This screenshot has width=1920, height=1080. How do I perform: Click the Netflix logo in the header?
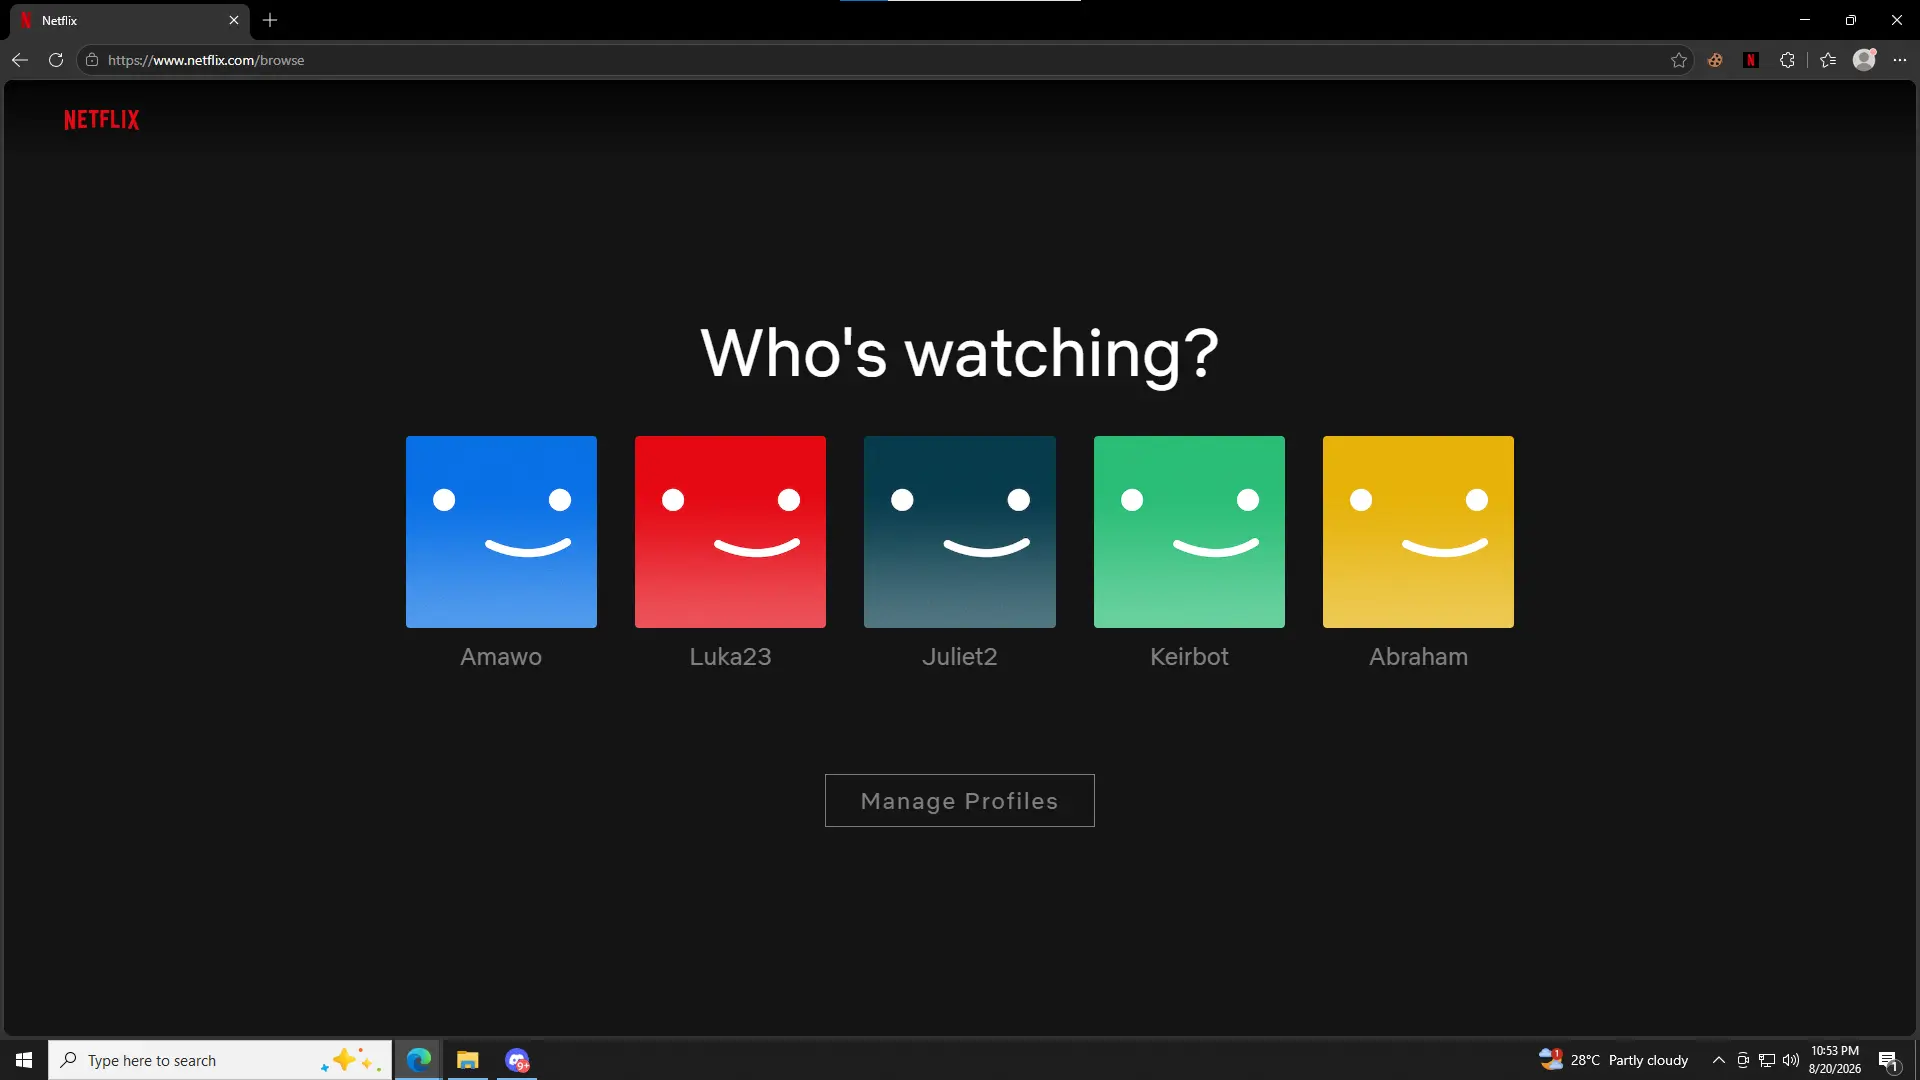point(102,120)
